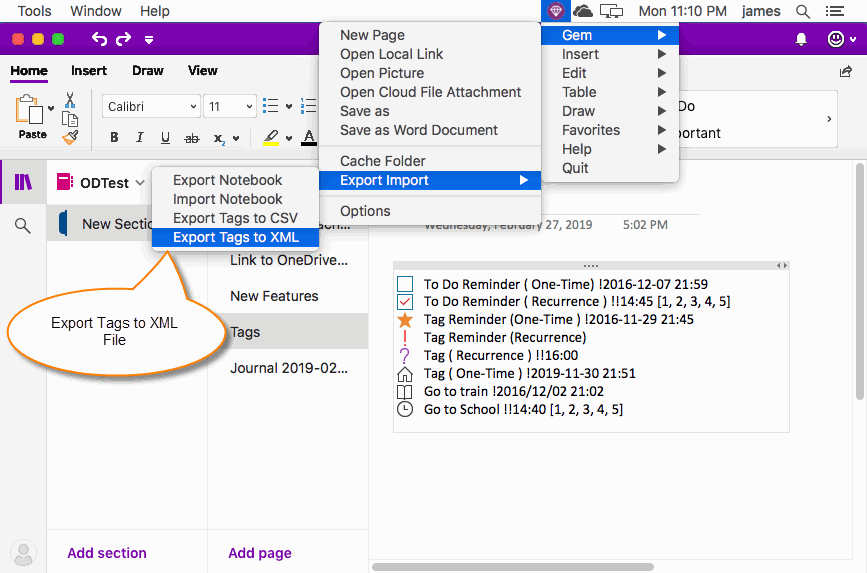Toggle Strikethrough formatting
Viewport: 867px width, 573px height.
(191, 138)
